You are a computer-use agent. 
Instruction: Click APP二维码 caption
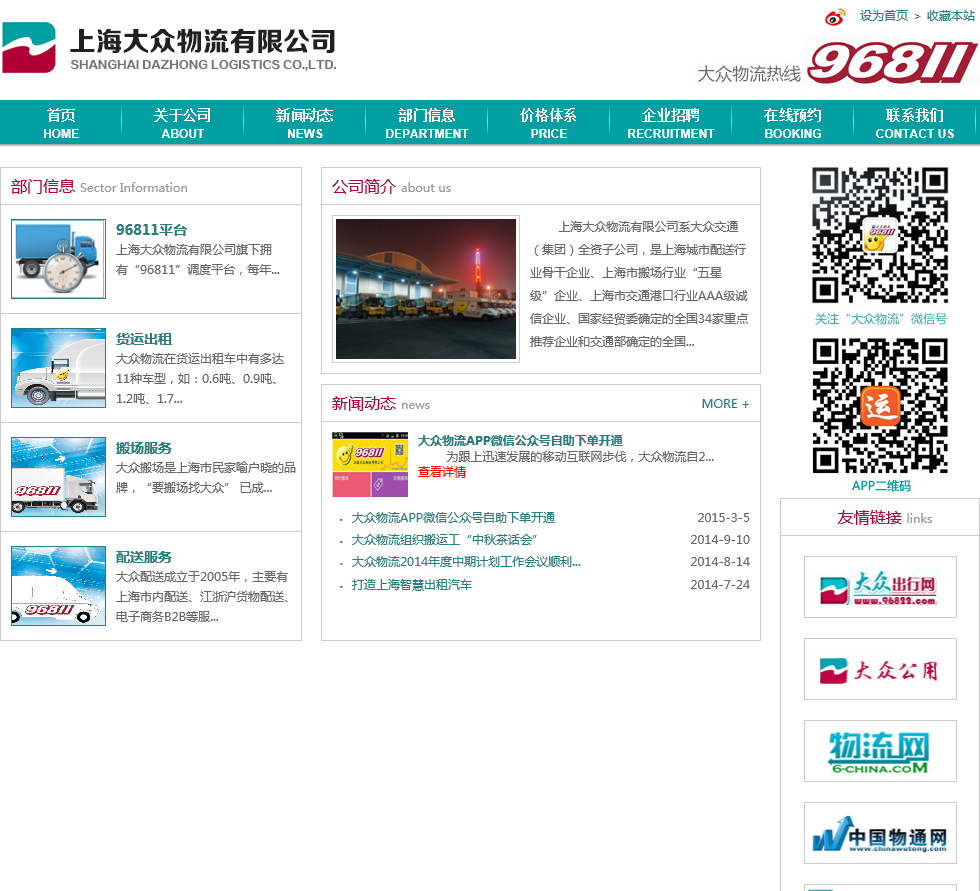(881, 486)
